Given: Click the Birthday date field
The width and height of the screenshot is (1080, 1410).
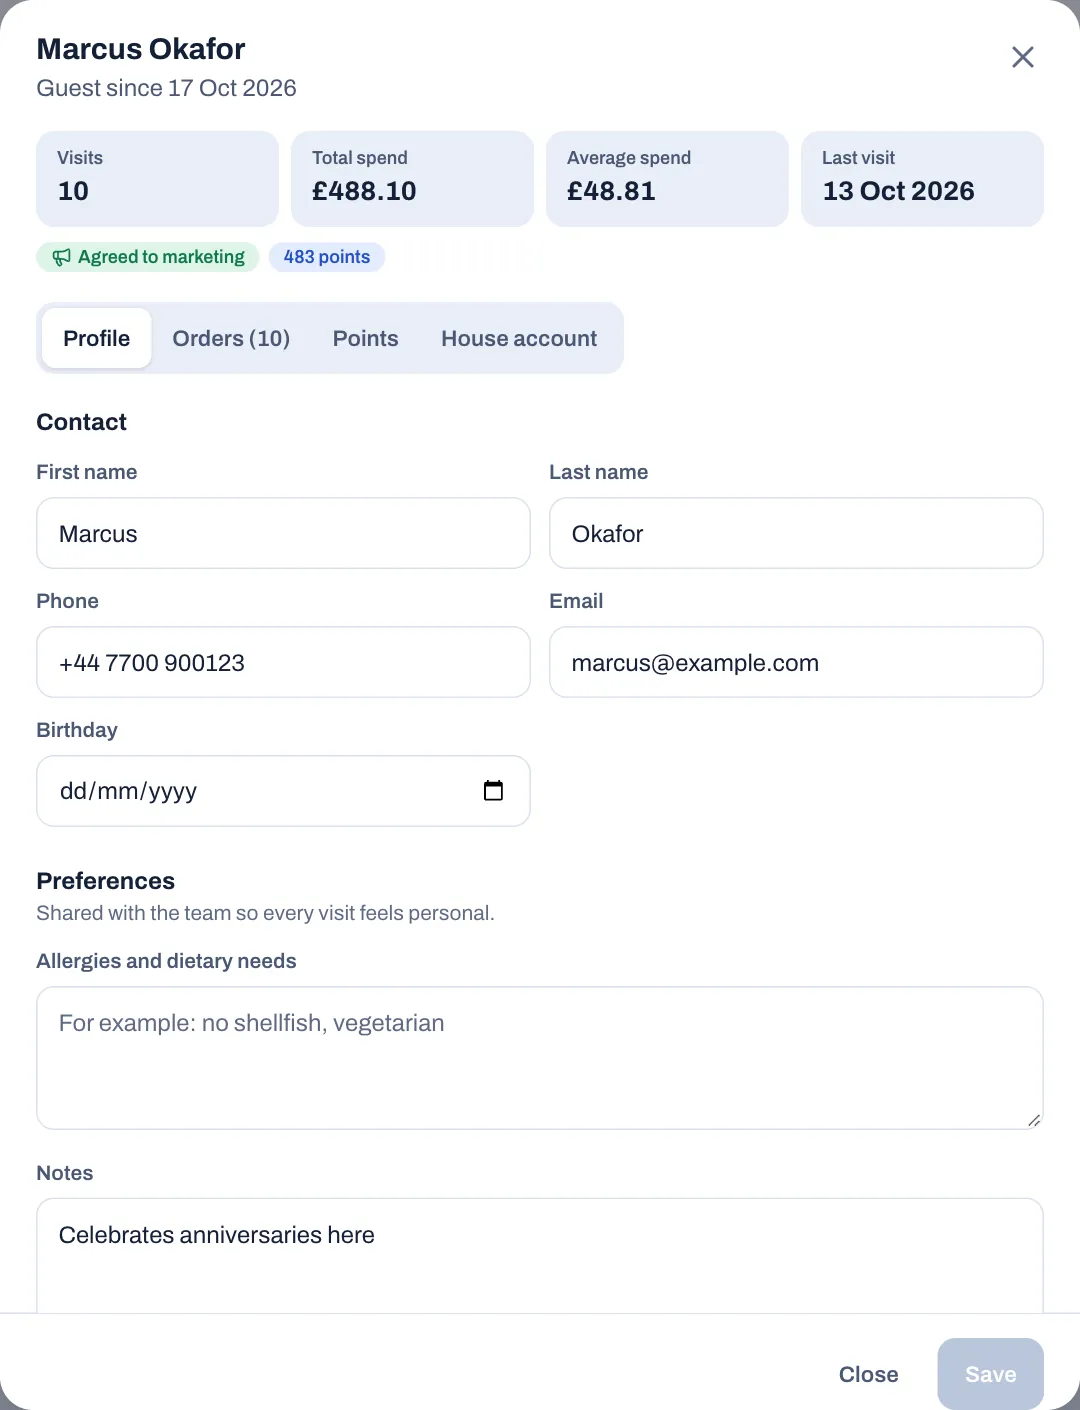Looking at the screenshot, I should tap(283, 791).
